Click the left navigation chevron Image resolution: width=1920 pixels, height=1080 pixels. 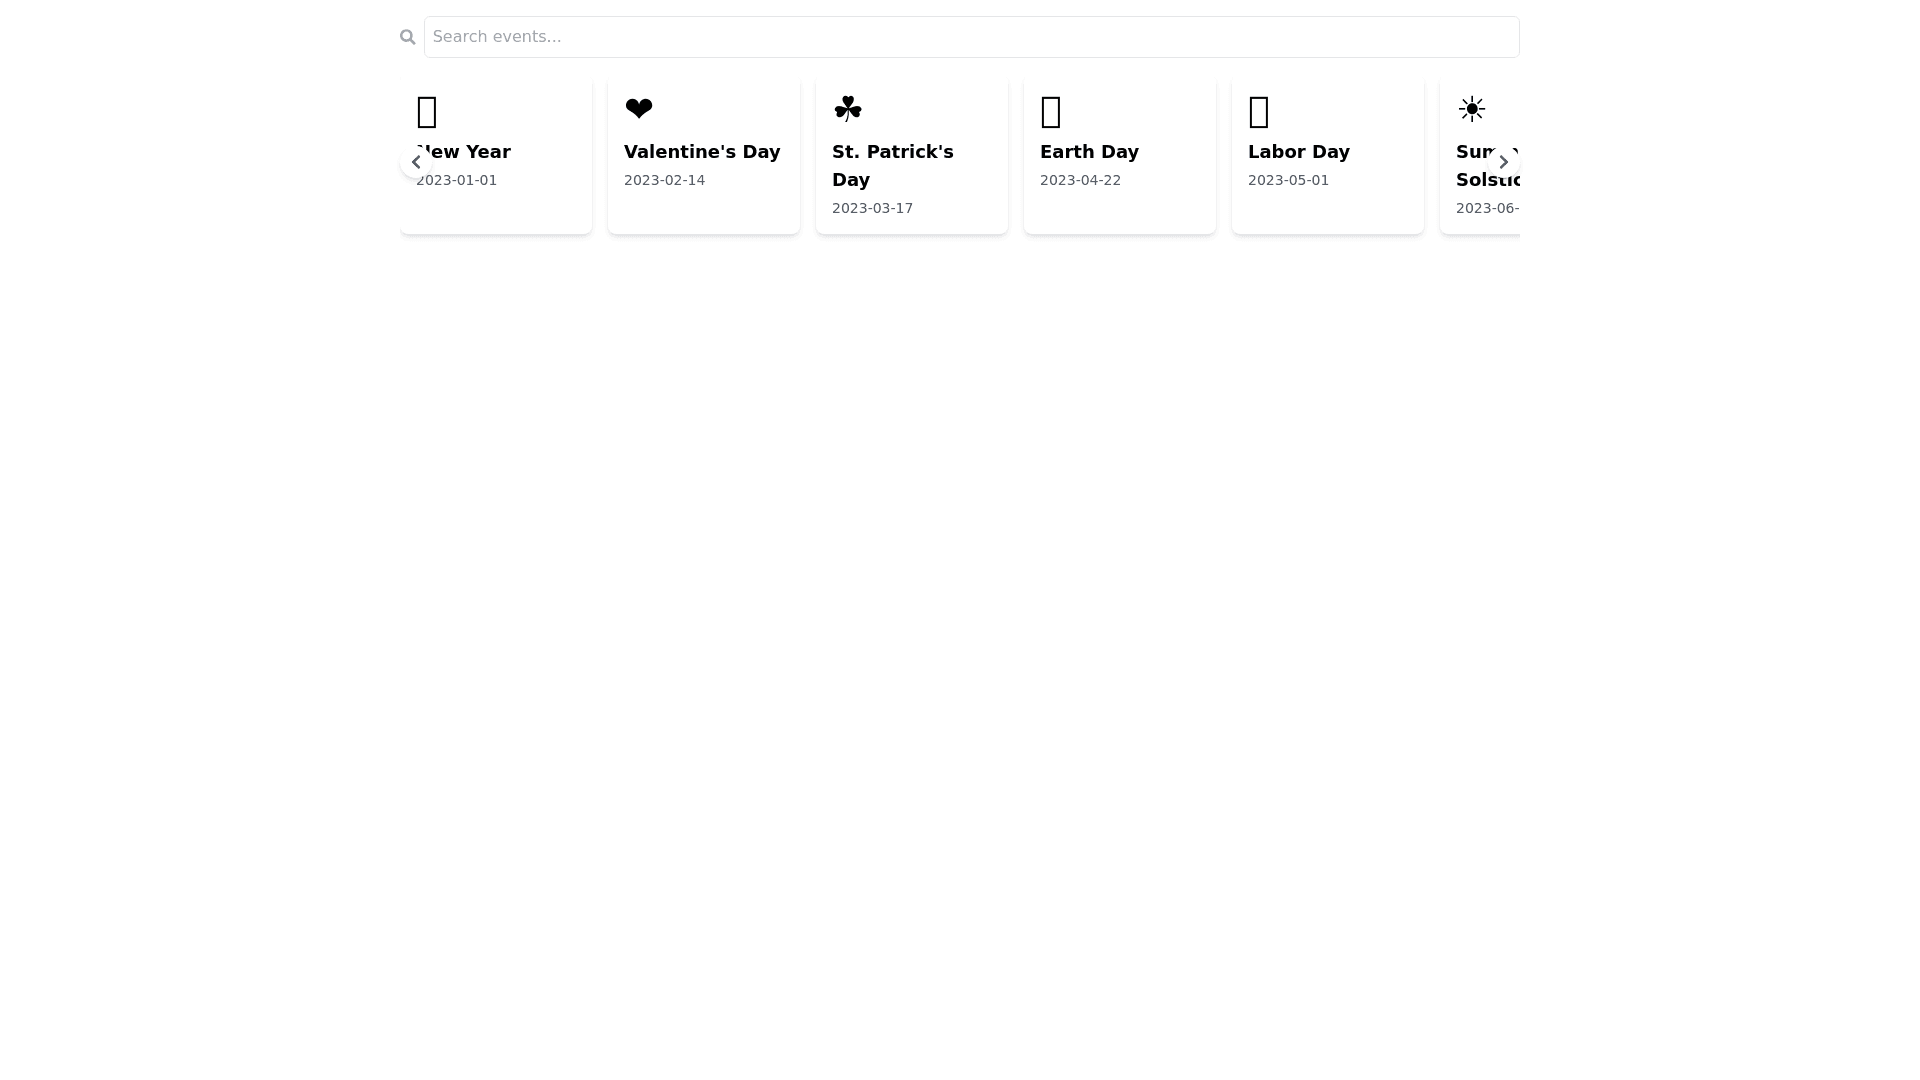click(416, 161)
